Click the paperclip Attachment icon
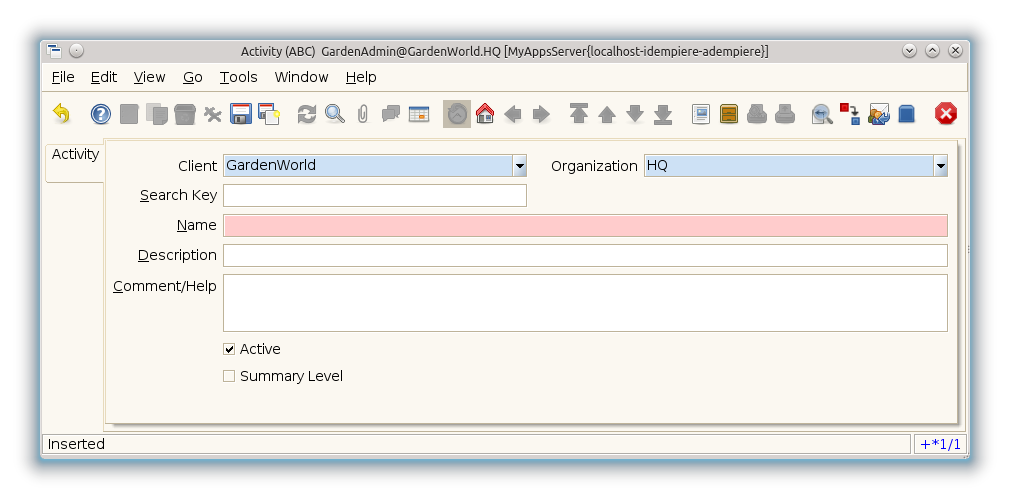1010x499 pixels. [363, 114]
